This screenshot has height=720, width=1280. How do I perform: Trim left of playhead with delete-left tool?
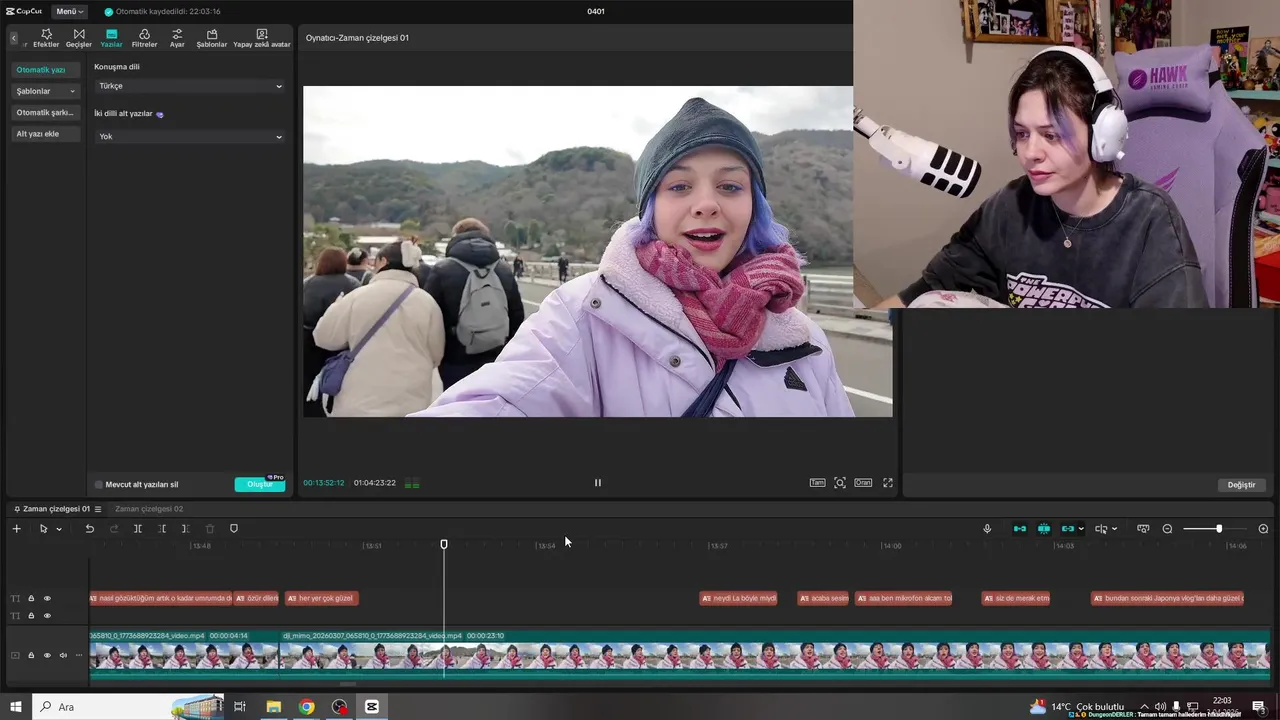(162, 528)
